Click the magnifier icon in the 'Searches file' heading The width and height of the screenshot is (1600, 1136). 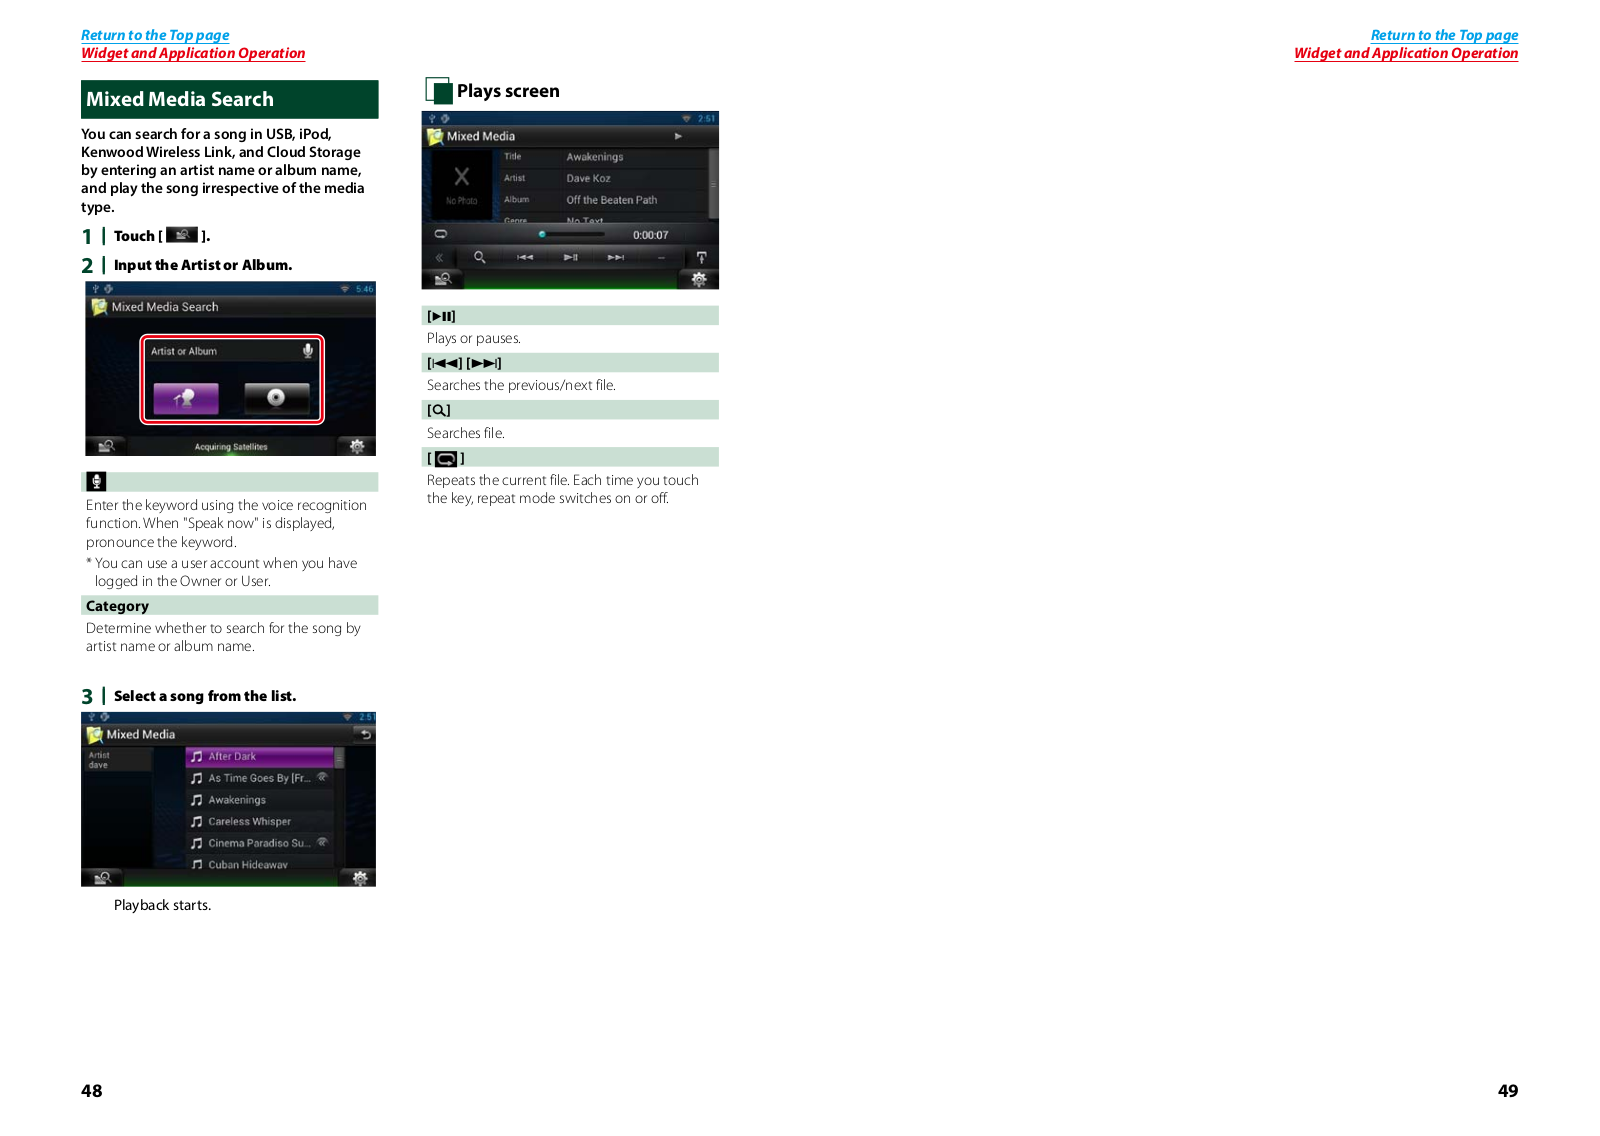click(439, 410)
